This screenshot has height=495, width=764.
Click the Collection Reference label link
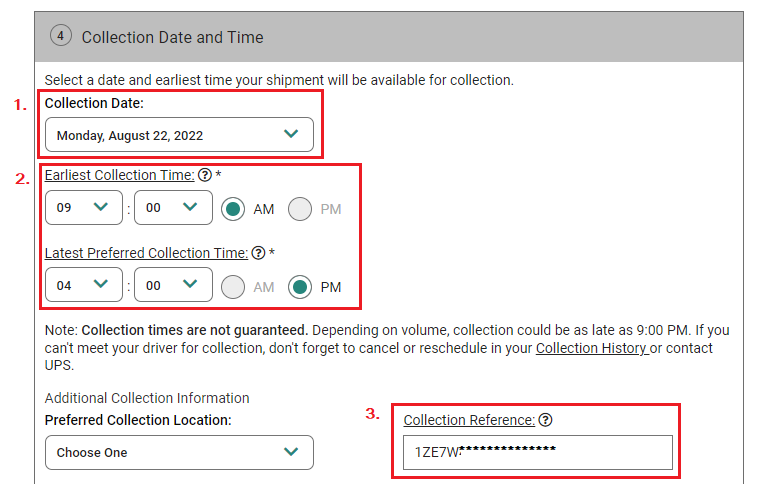(x=469, y=420)
